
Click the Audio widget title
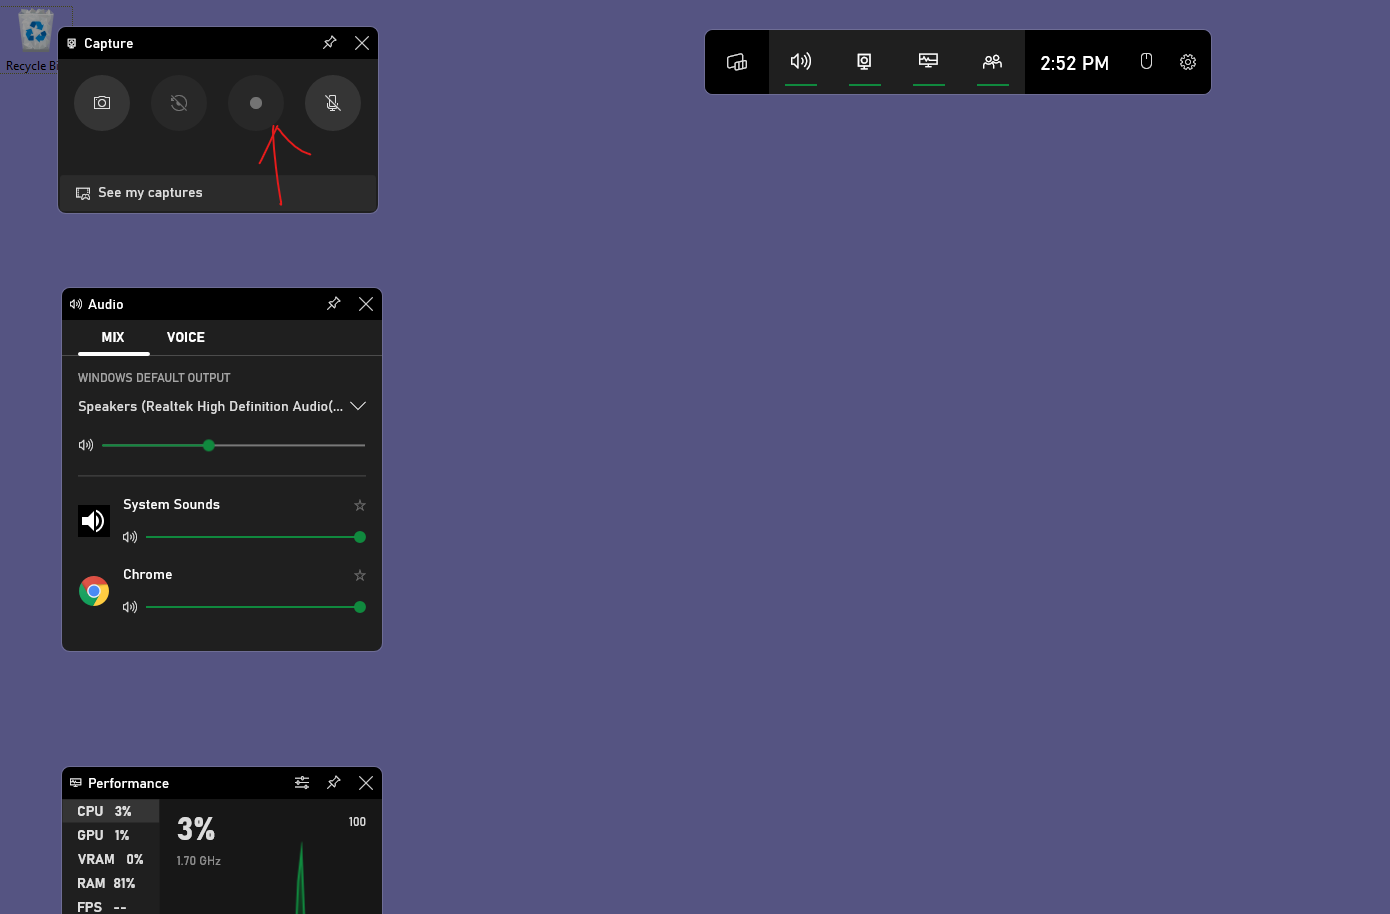(x=105, y=305)
